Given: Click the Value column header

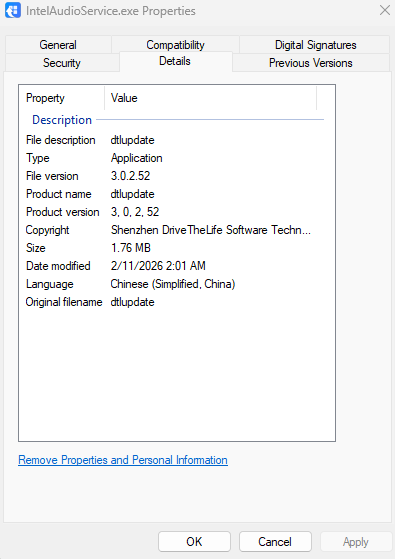Looking at the screenshot, I should [211, 98].
